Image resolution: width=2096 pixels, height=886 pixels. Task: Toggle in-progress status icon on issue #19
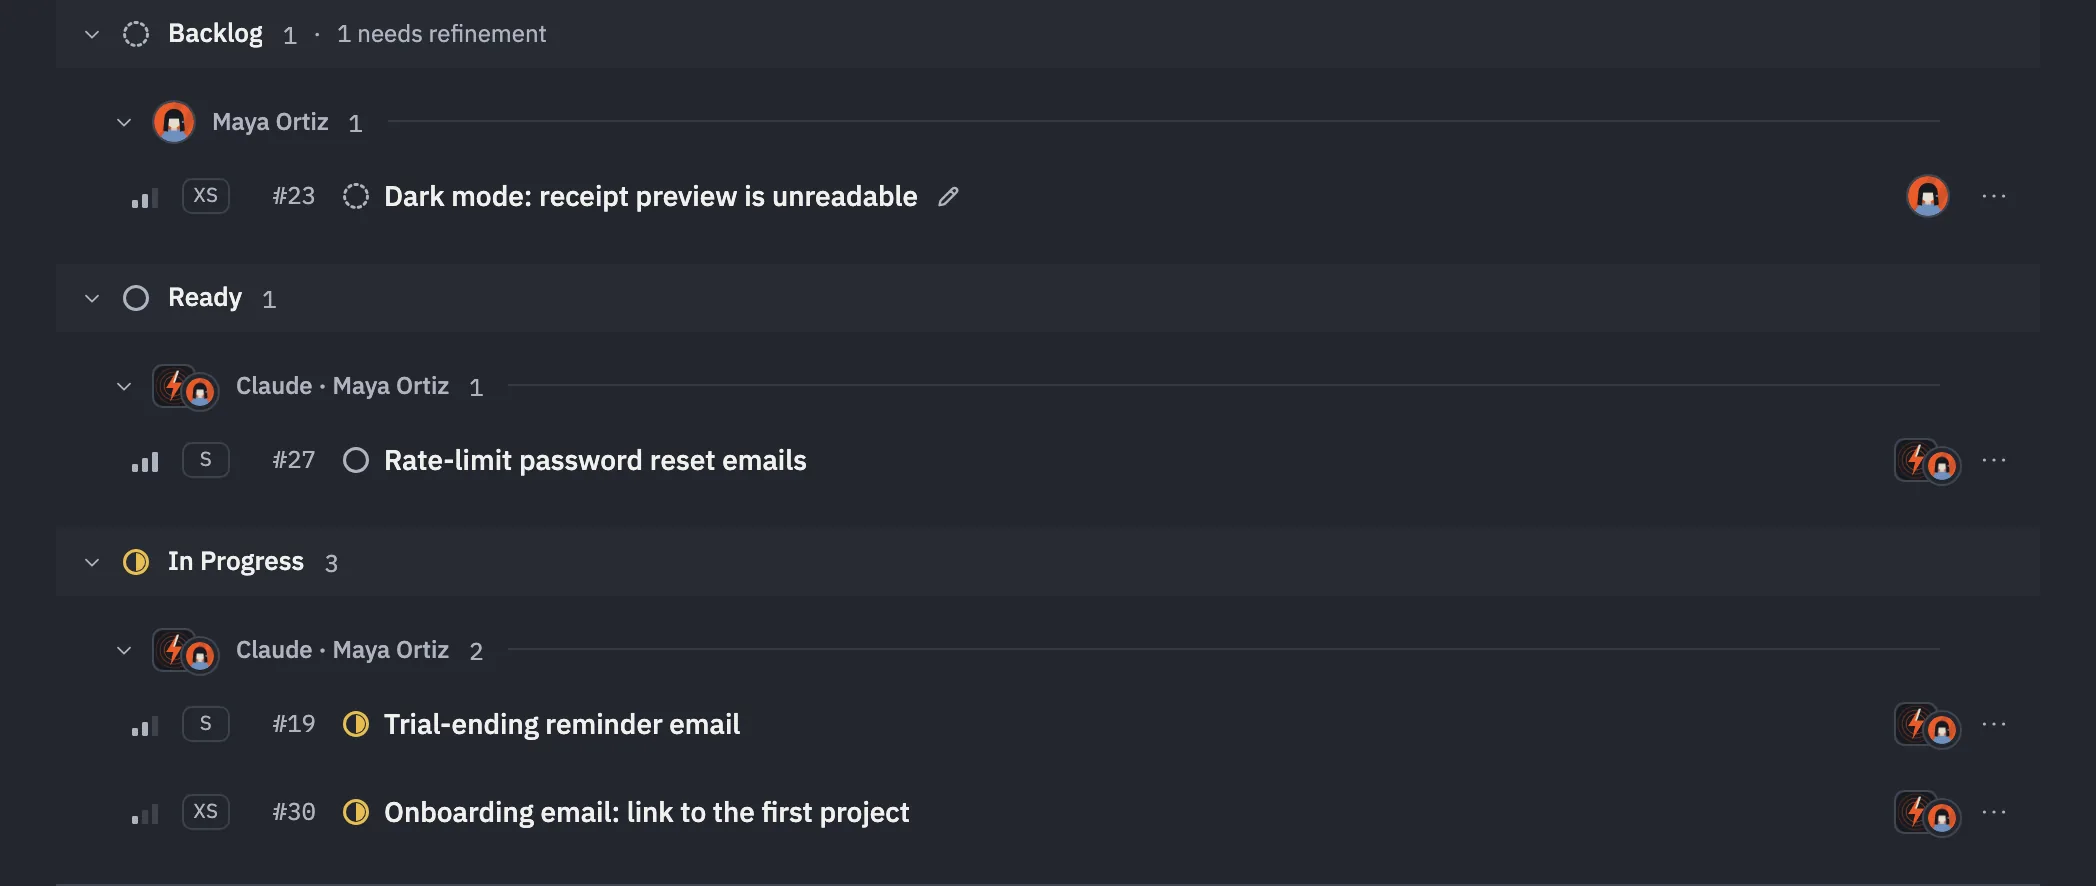pos(355,724)
